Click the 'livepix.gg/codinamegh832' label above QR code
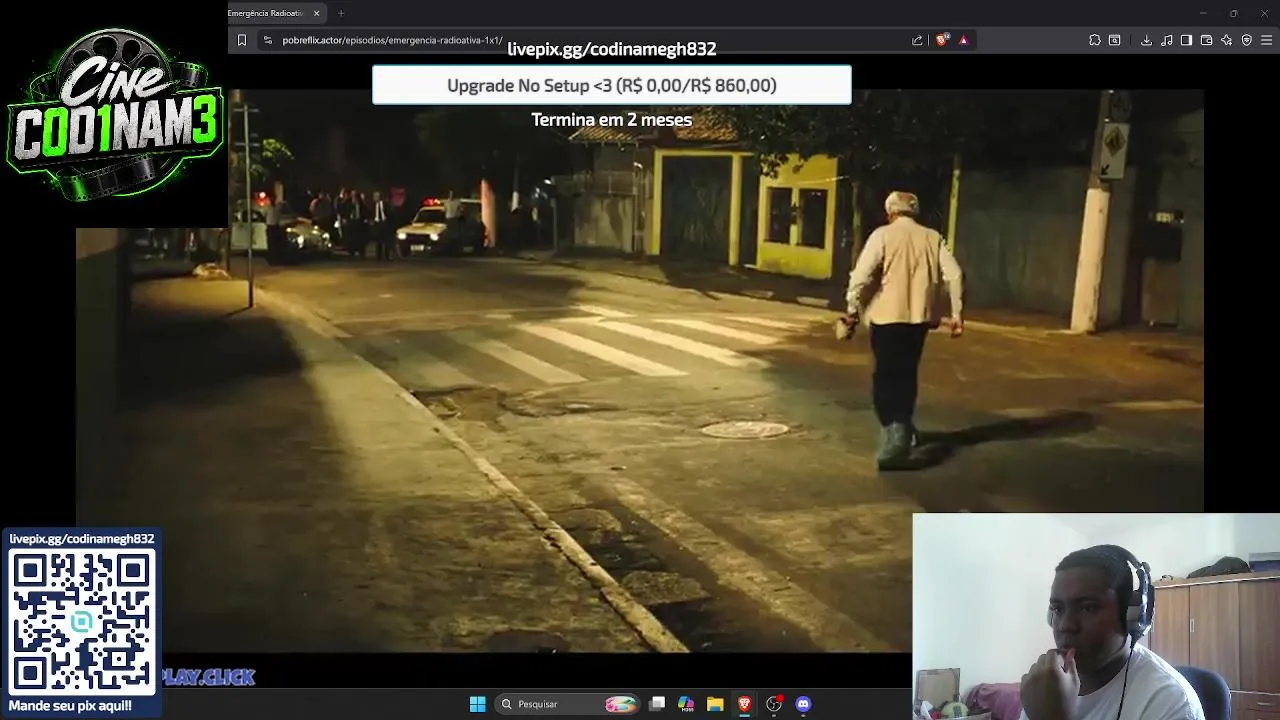The height and width of the screenshot is (720, 1280). click(x=82, y=539)
